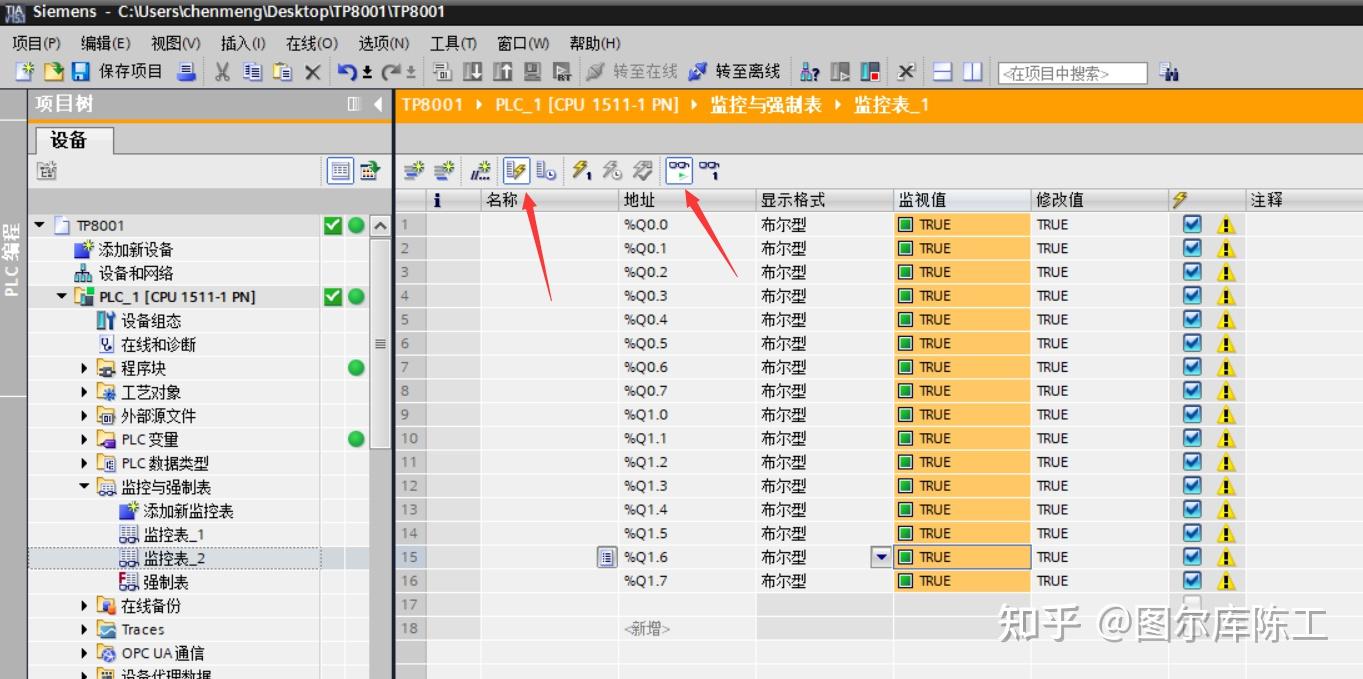Viewport: 1363px width, 679px height.
Task: Click the Upload from device icon
Action: [503, 72]
